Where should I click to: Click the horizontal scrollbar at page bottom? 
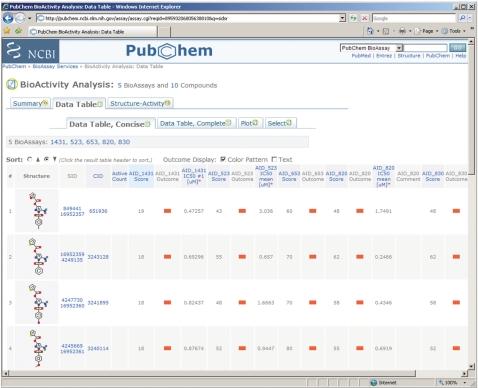tap(212, 373)
